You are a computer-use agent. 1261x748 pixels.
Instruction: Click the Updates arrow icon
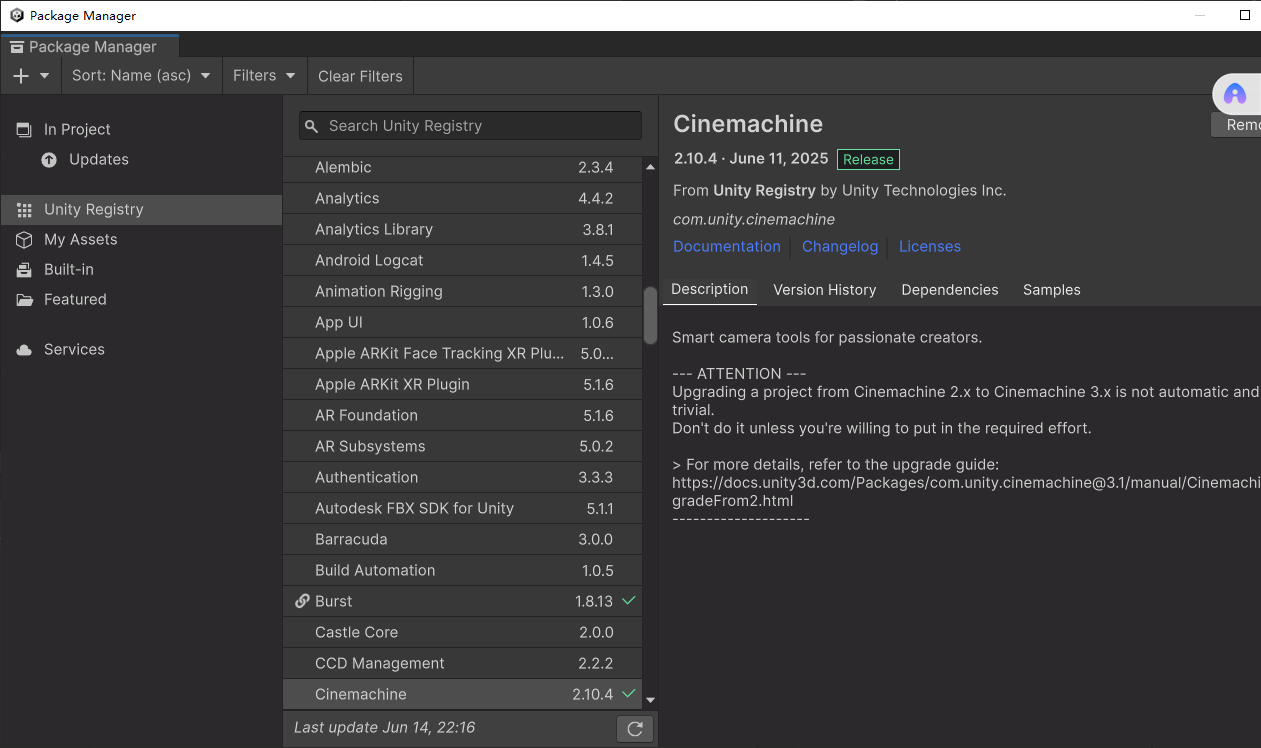point(49,159)
